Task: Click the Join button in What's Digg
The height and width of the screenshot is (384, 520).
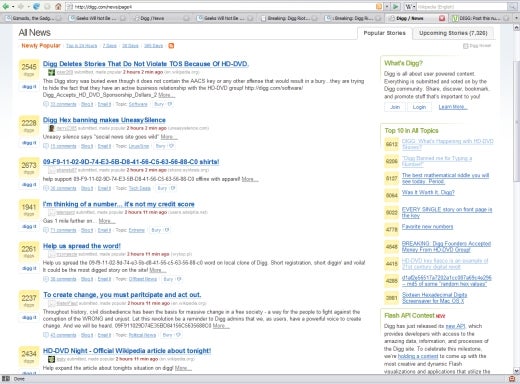Action: tap(395, 107)
